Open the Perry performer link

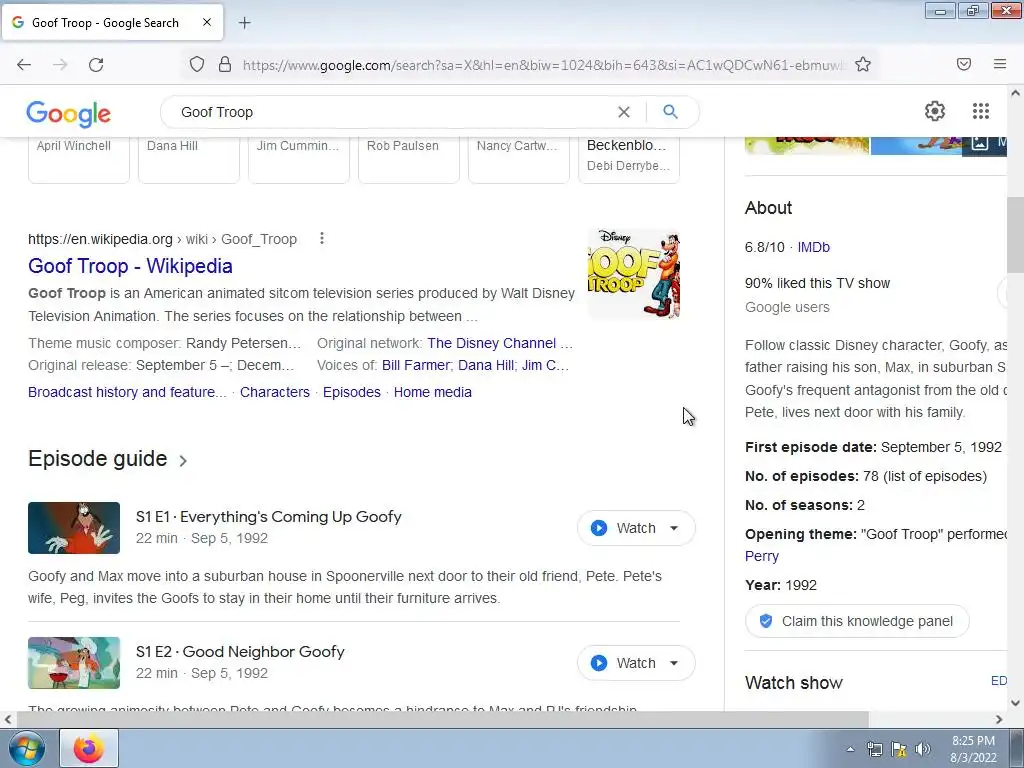tap(761, 556)
